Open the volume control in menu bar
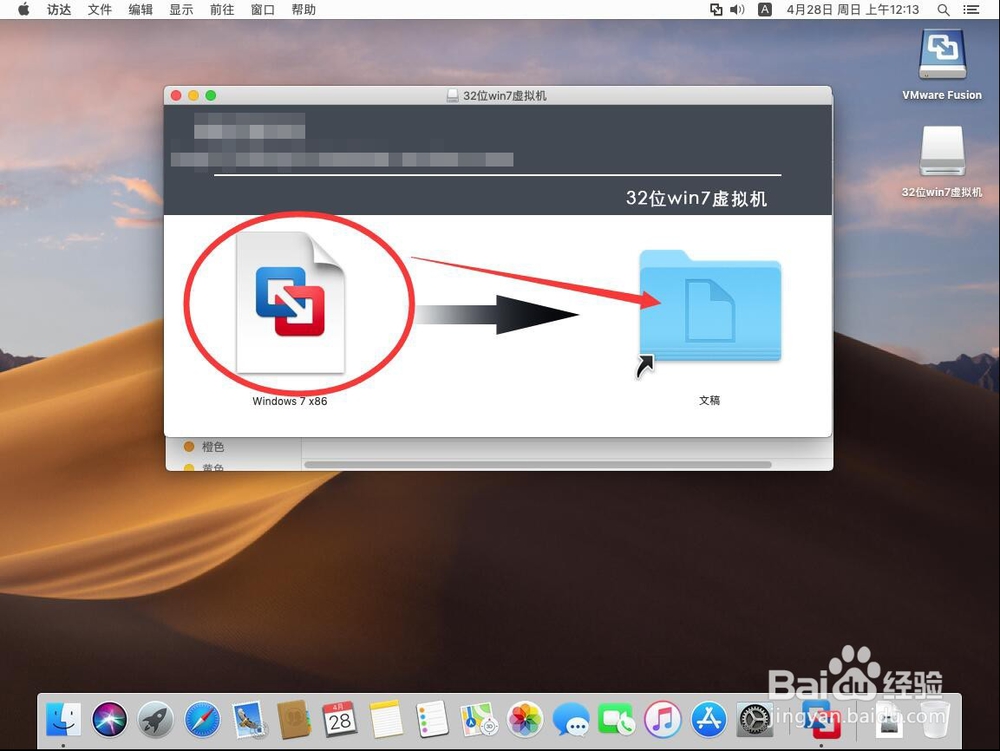Viewport: 1000px width, 751px height. (x=738, y=10)
